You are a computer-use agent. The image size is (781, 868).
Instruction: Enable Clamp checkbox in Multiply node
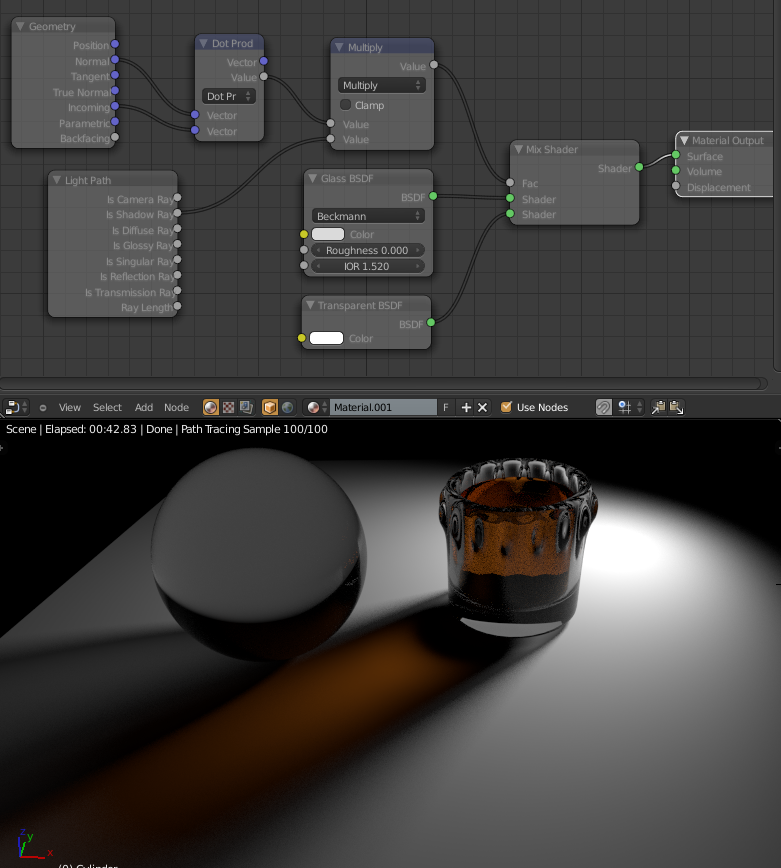(x=345, y=105)
